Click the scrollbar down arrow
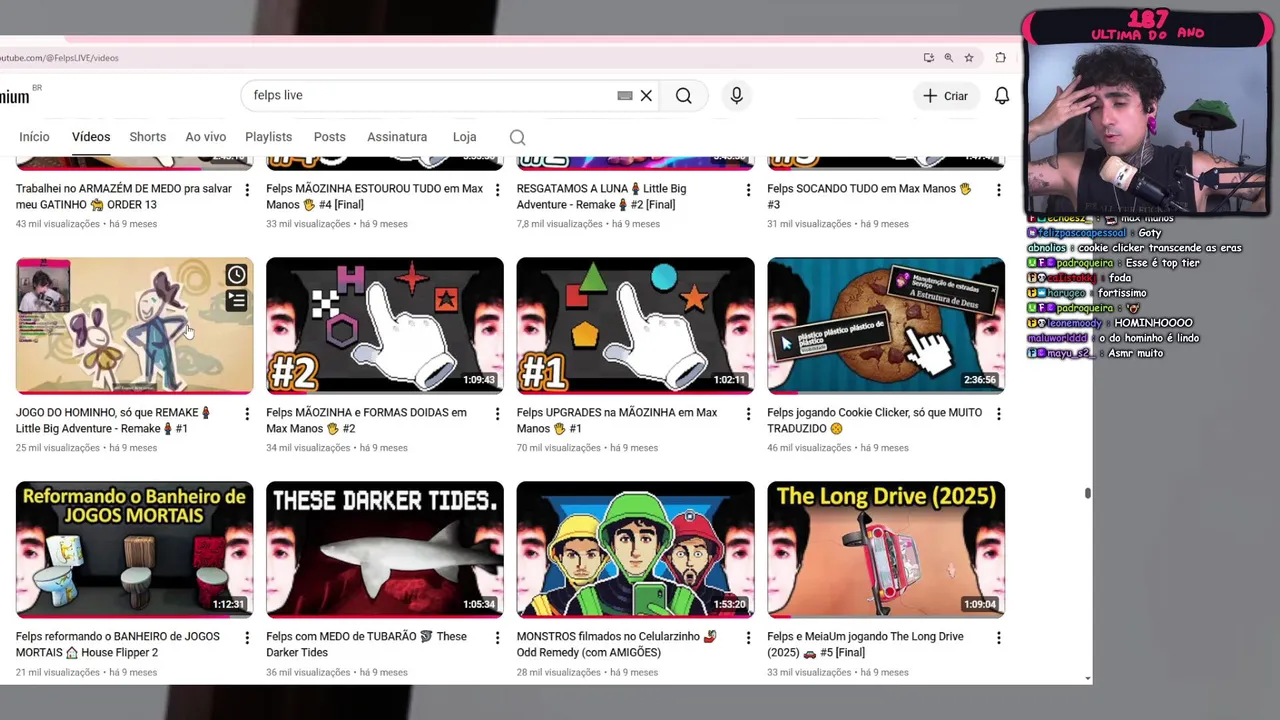The height and width of the screenshot is (720, 1280). pyautogui.click(x=1087, y=679)
